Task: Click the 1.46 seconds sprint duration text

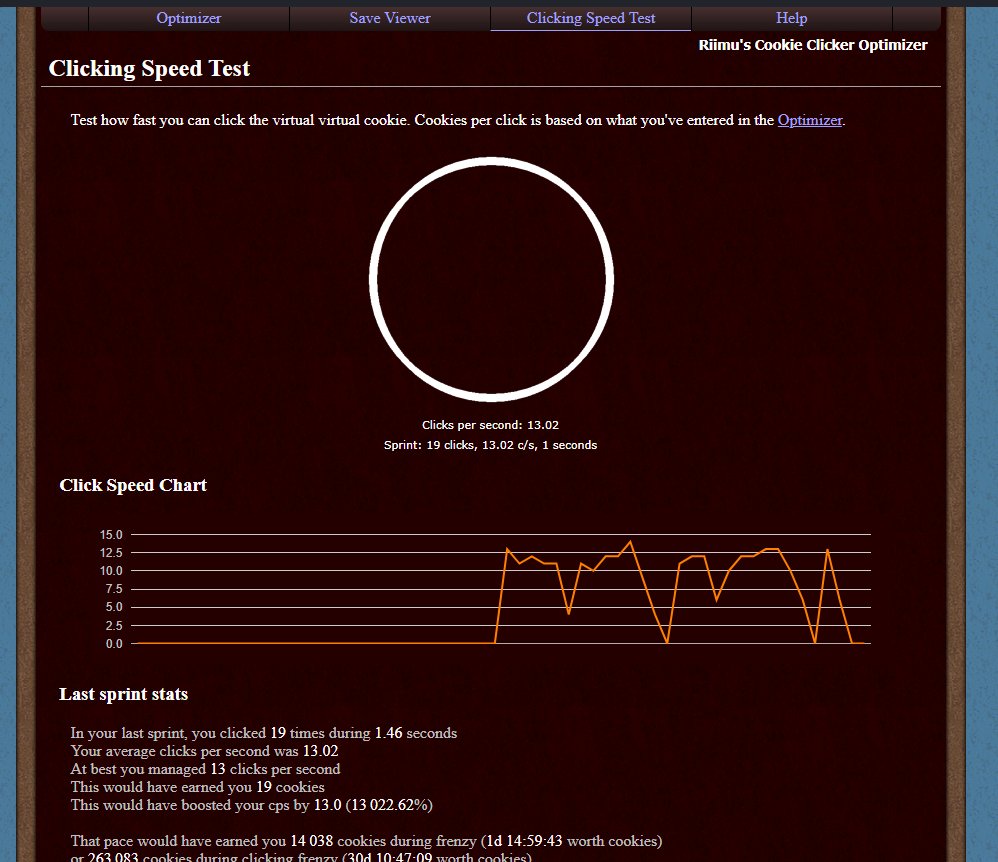Action: [390, 733]
